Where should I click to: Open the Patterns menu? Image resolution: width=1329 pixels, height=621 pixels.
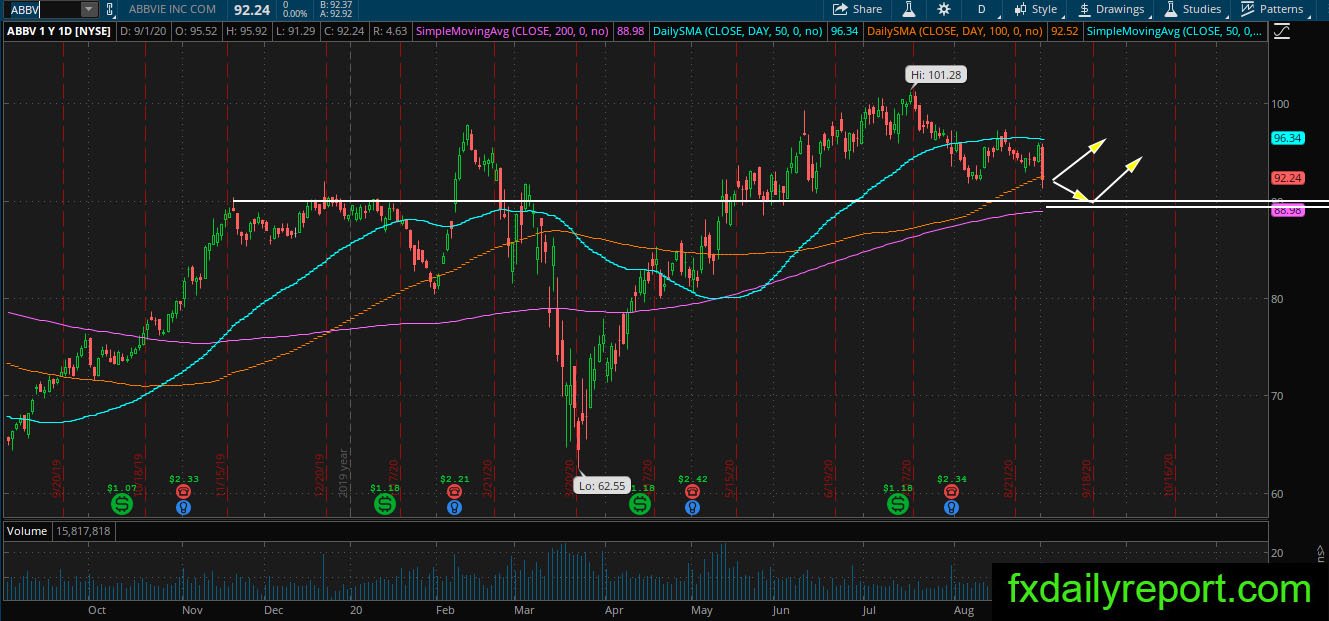coord(1272,9)
